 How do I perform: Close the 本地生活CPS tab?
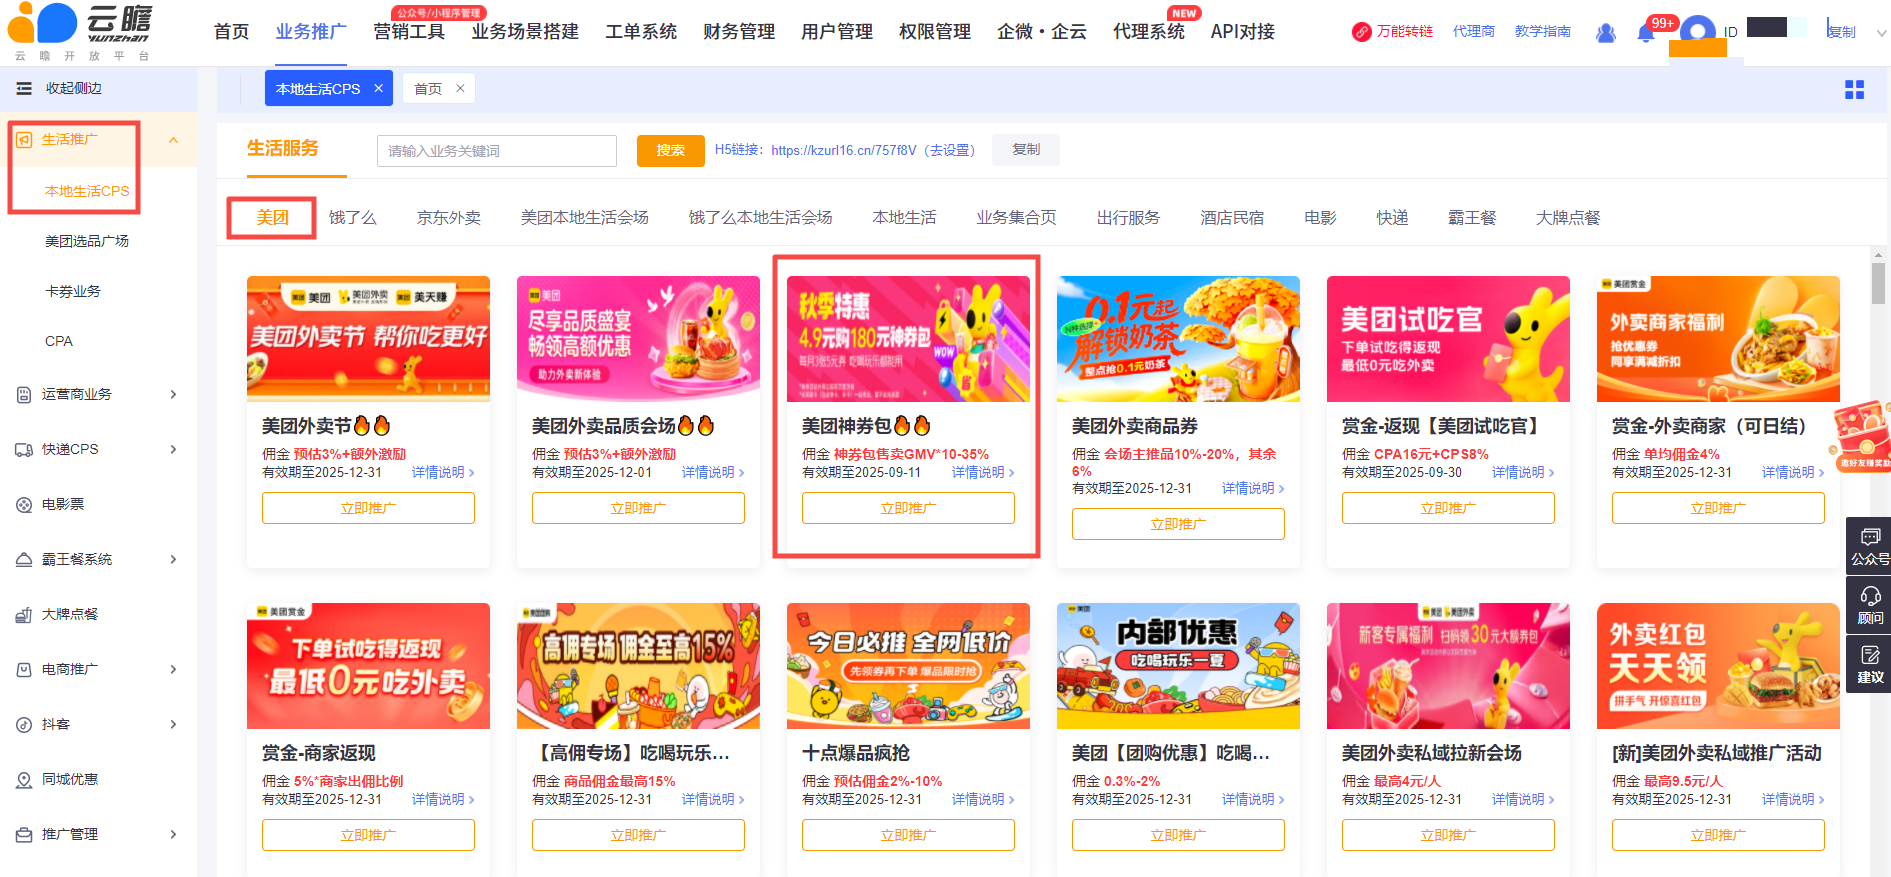[379, 88]
